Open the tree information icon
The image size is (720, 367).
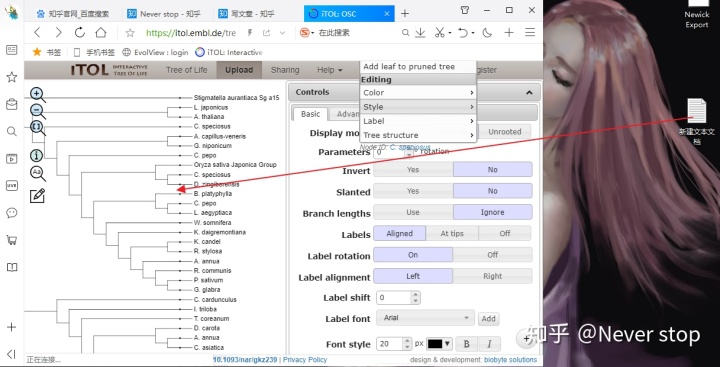coord(36,155)
